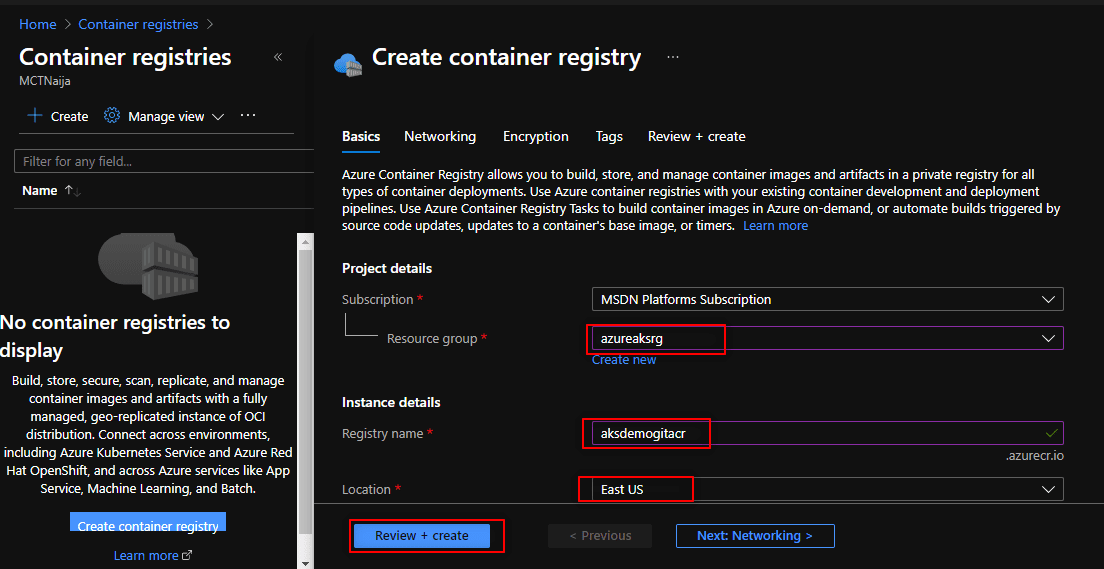This screenshot has height=569, width=1104.
Task: Click the left panel vertical scrollbar
Action: click(306, 394)
